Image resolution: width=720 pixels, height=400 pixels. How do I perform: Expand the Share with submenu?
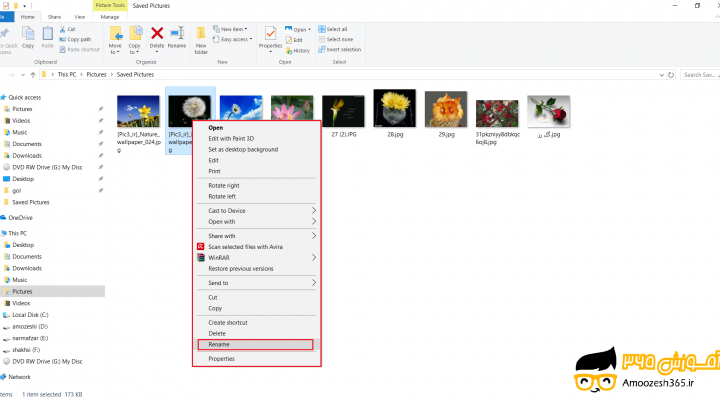tap(314, 236)
